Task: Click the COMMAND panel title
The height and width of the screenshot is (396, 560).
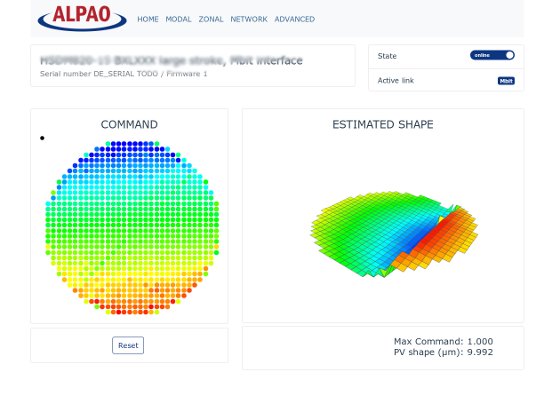Action: tap(129, 125)
